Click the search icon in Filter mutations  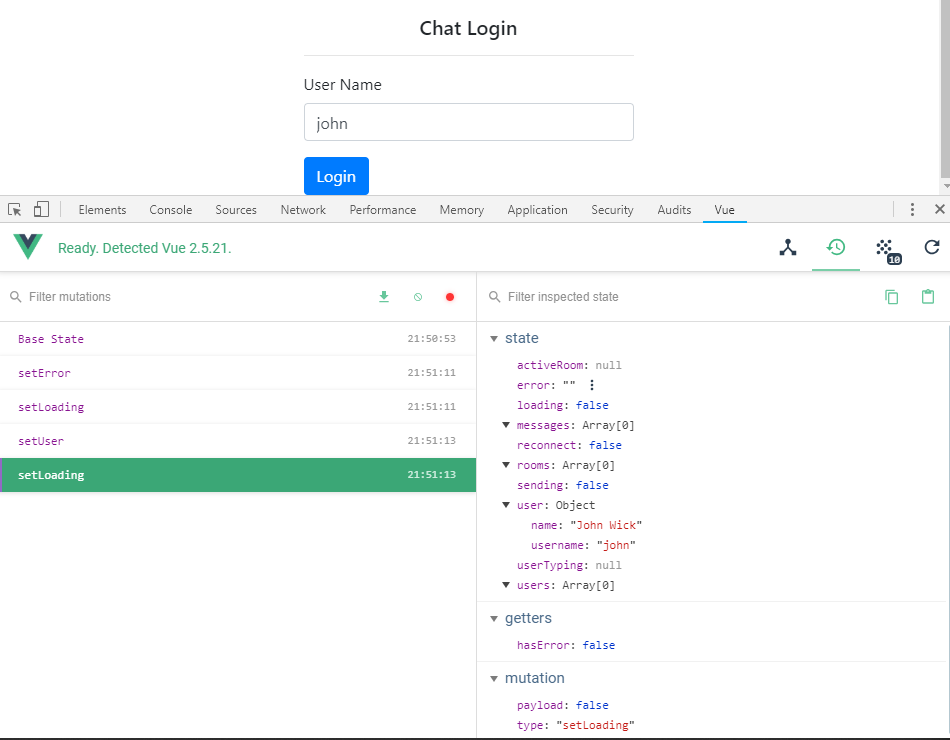(x=16, y=297)
